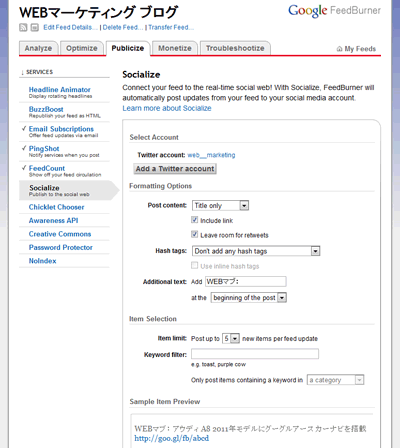400x448 pixels.
Task: Open the Hash tags dropdown
Action: click(x=256, y=251)
